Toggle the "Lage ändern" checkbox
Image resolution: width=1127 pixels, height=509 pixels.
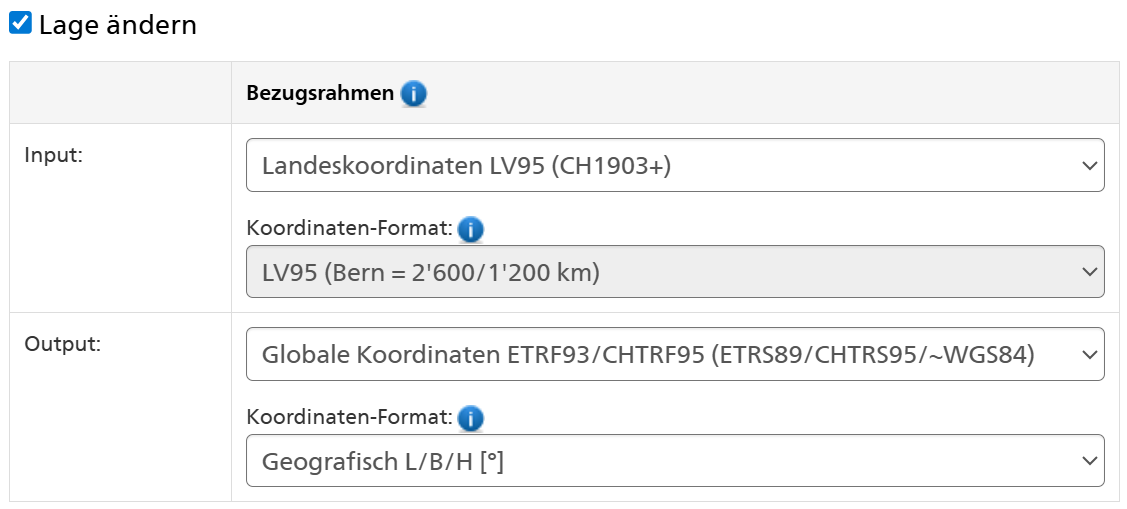[x=21, y=23]
